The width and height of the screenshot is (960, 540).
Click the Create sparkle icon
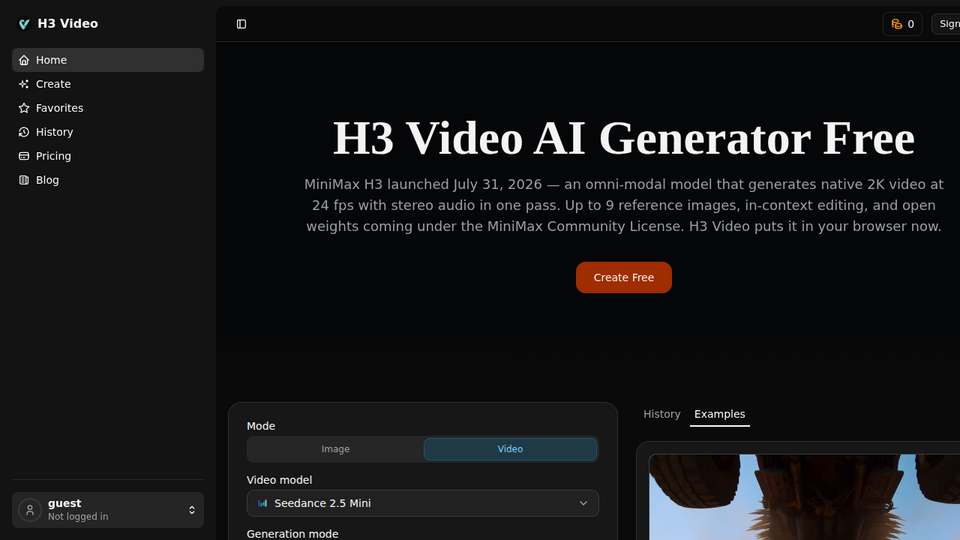[x=24, y=84]
